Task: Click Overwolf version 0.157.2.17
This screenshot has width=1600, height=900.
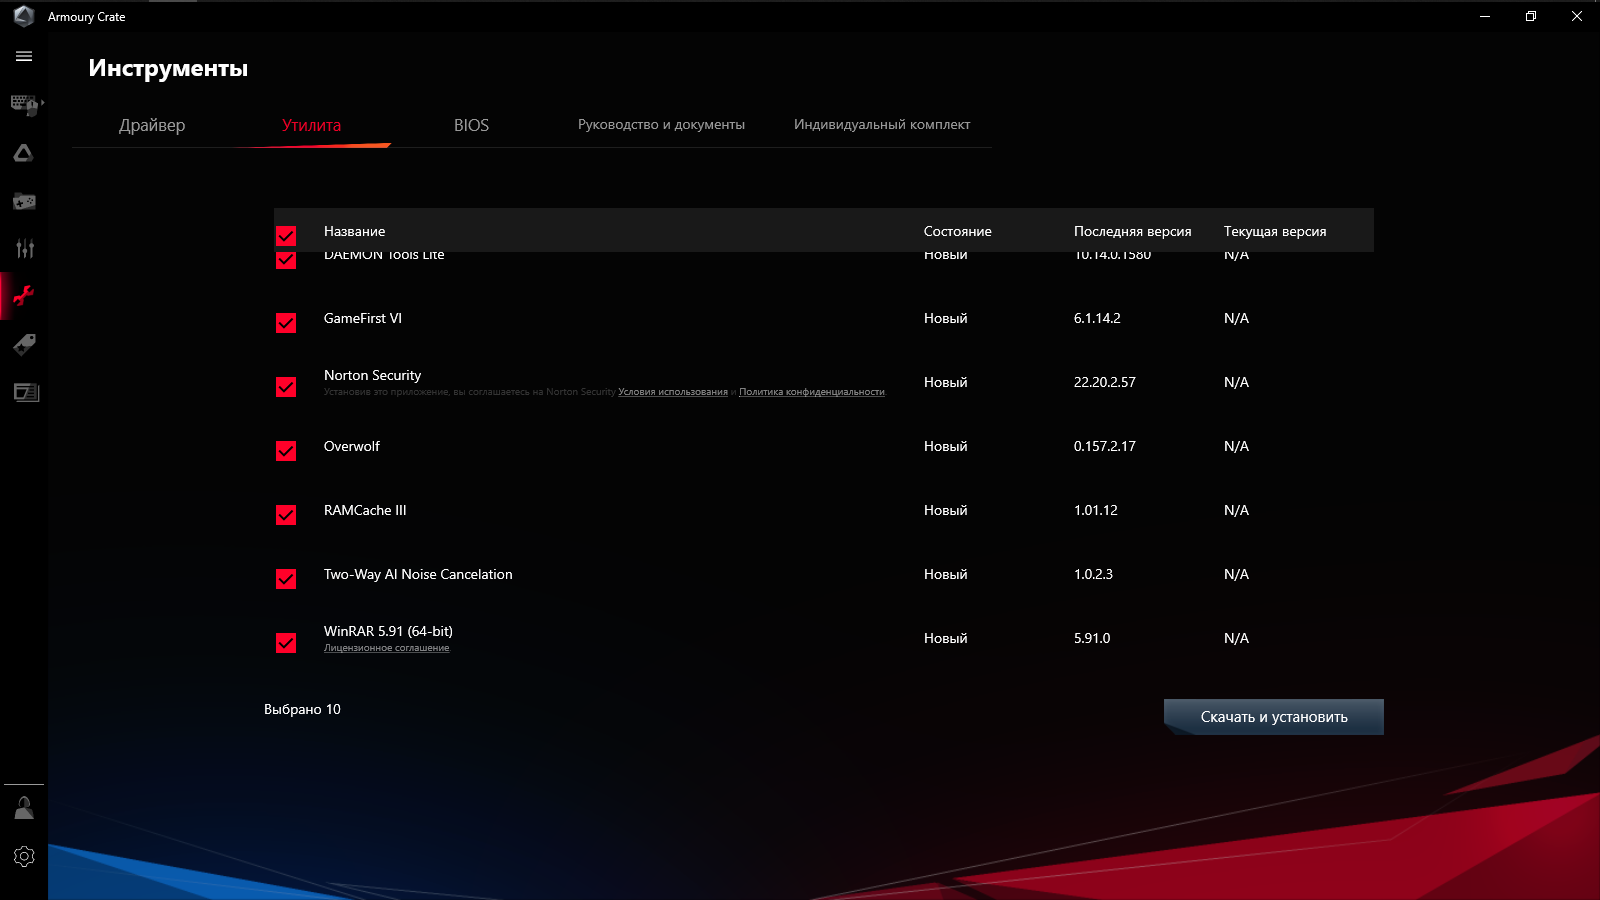Action: coord(1105,446)
